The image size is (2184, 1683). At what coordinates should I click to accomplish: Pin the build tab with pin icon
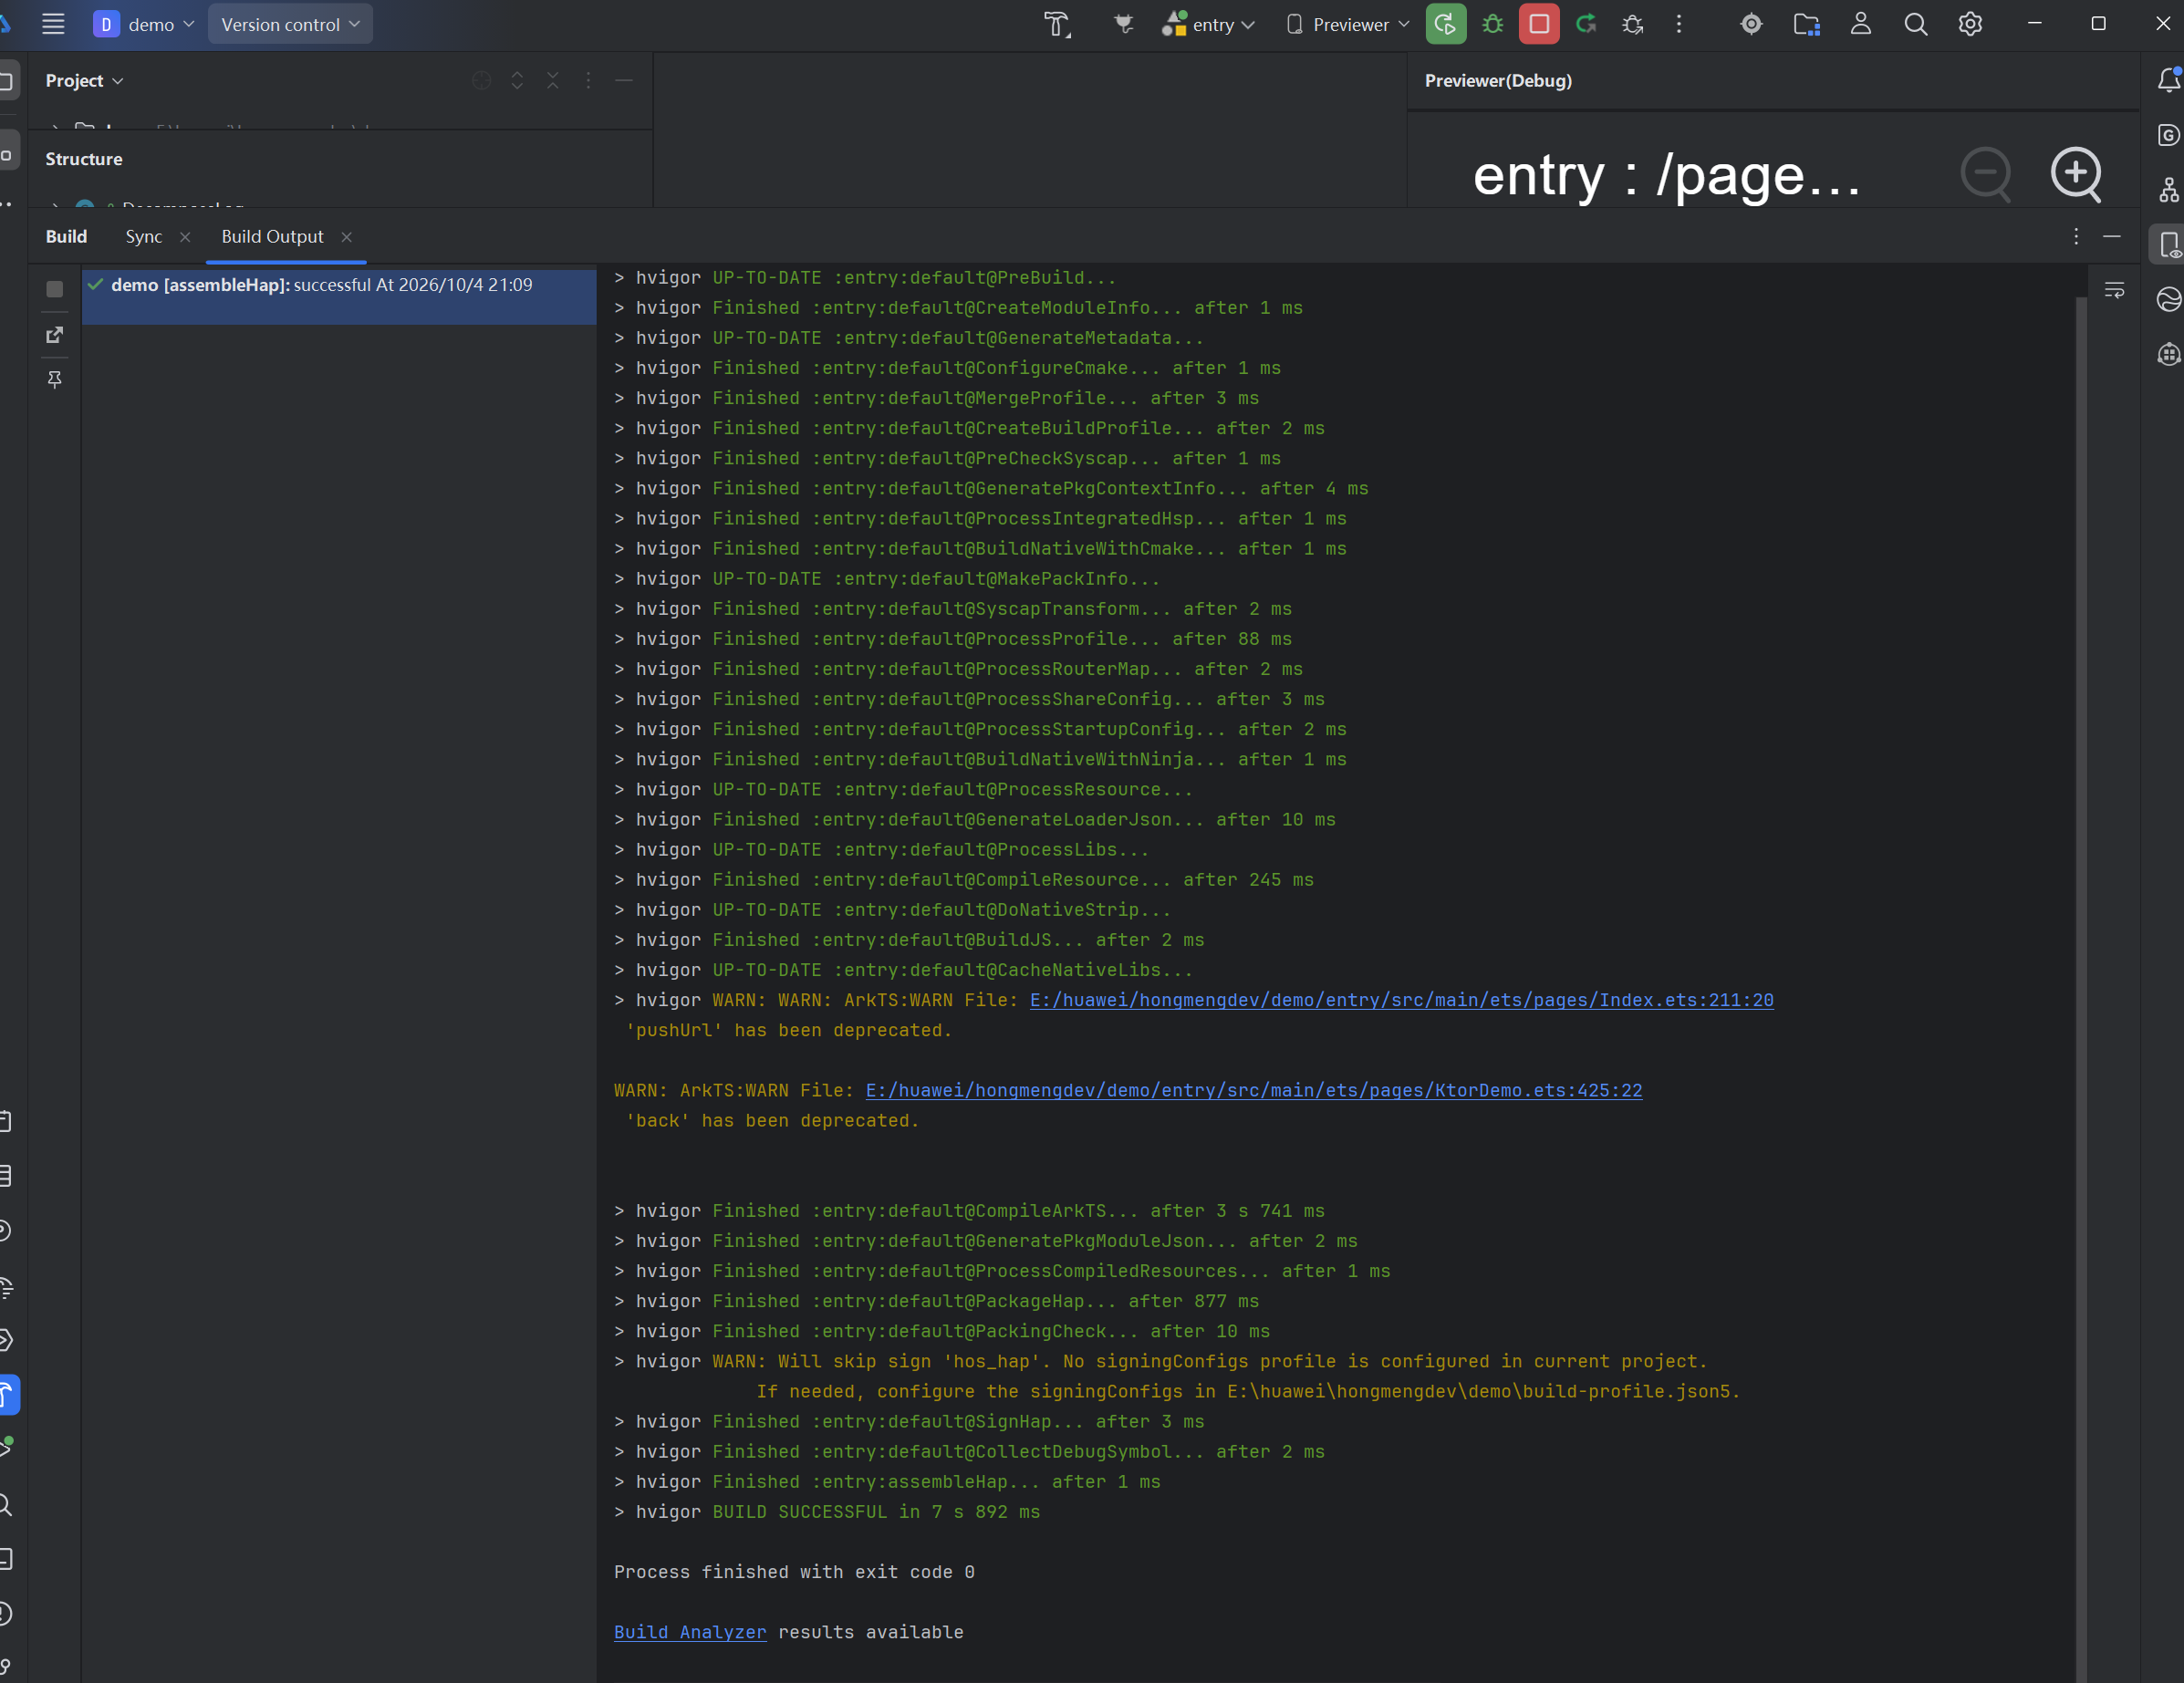pyautogui.click(x=55, y=379)
